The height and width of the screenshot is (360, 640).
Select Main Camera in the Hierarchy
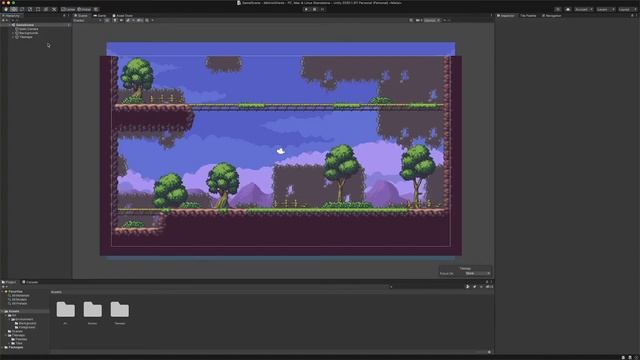(27, 29)
